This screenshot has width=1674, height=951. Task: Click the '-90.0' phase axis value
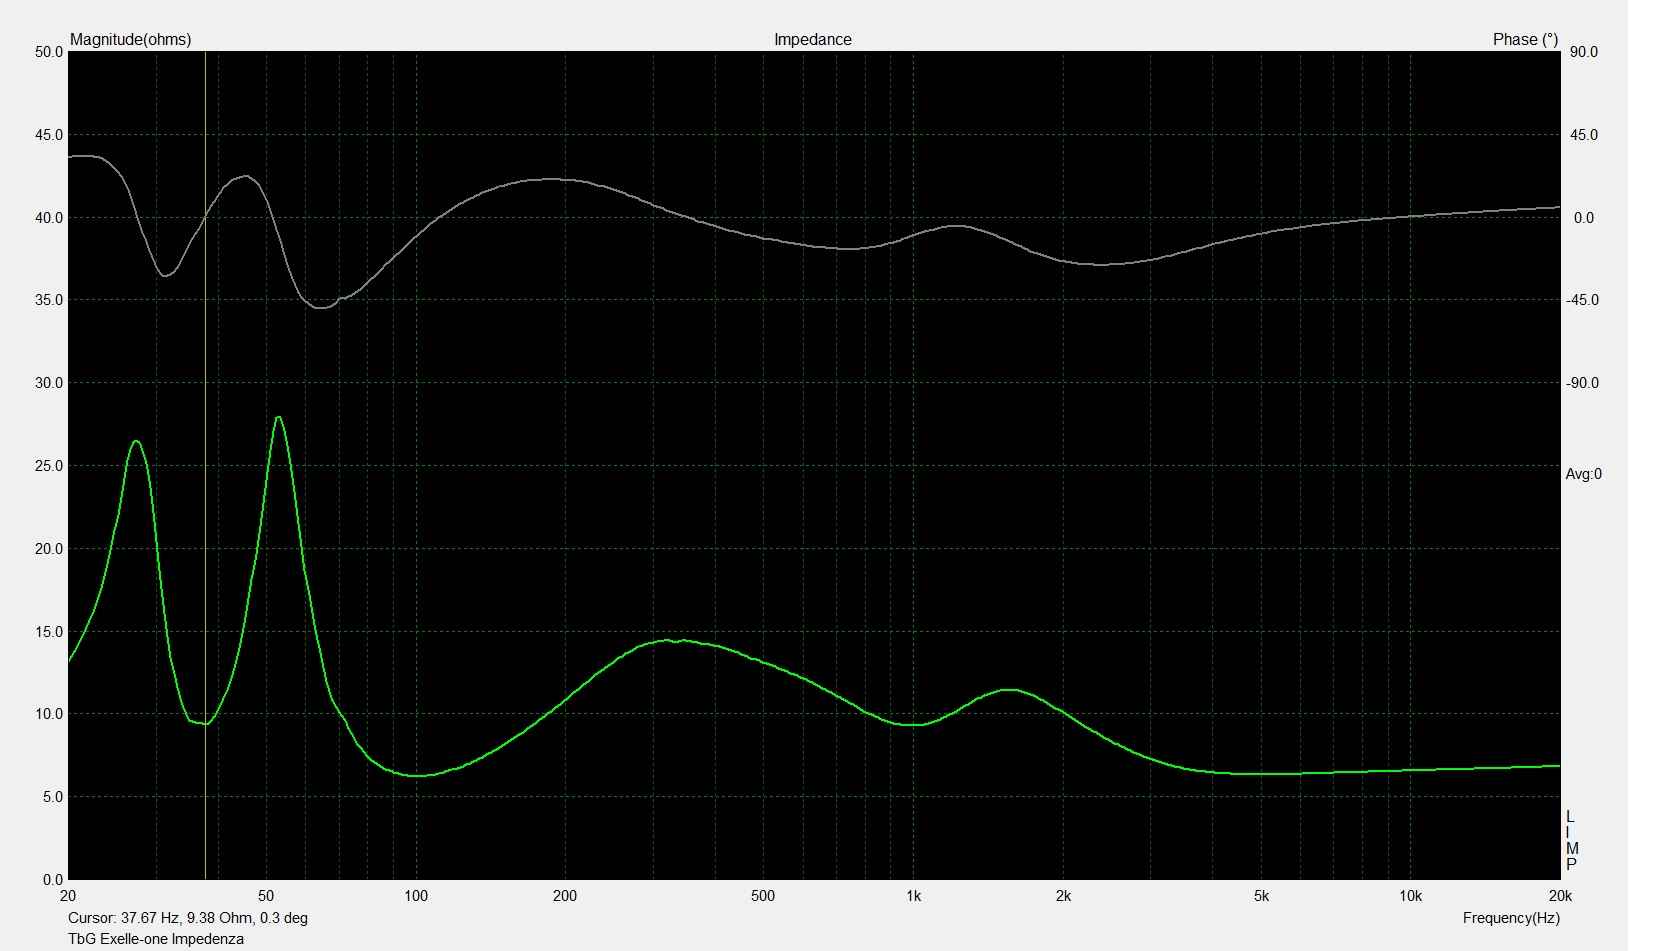click(1581, 383)
